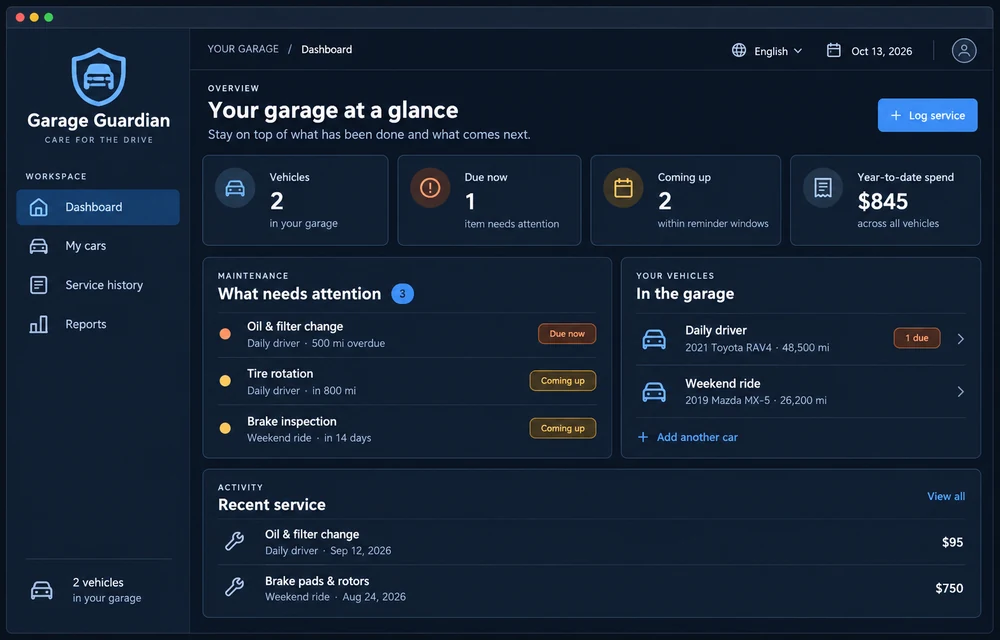Click the Dashboard home icon
This screenshot has height=640, width=1000.
tap(39, 207)
